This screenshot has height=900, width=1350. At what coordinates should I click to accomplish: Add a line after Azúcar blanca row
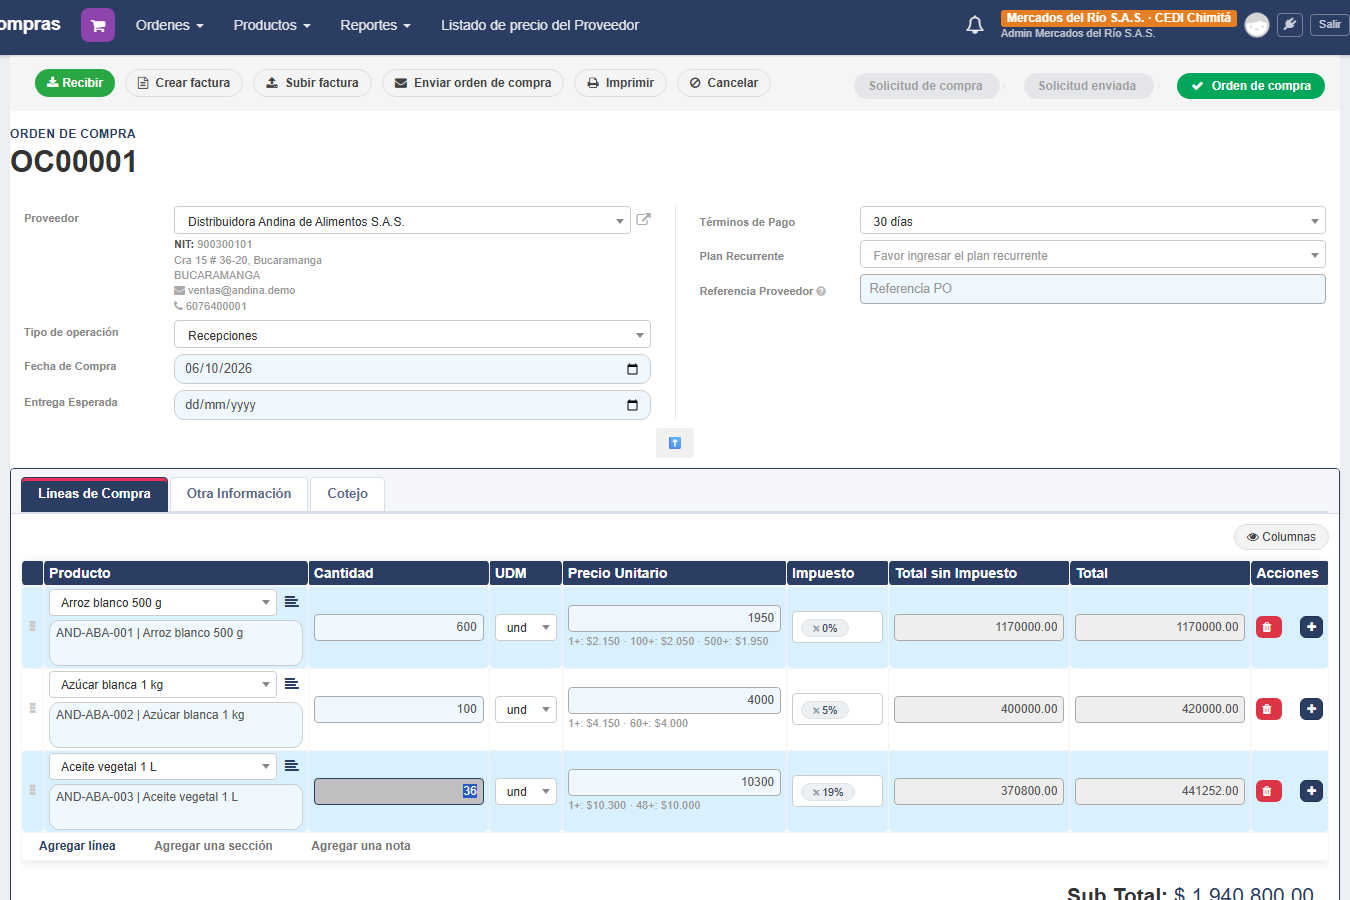[x=1311, y=709]
